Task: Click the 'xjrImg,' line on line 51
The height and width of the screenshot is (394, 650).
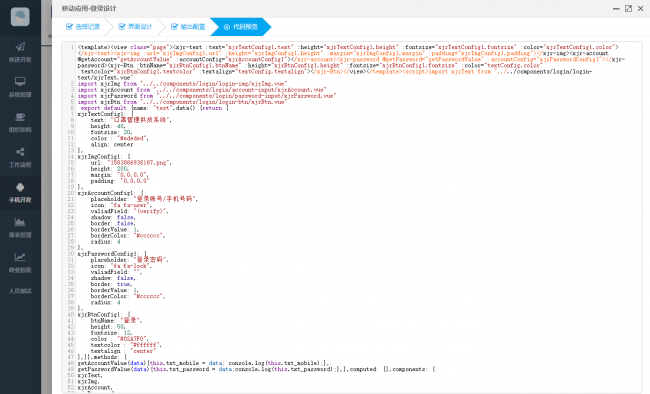Action: [88, 382]
